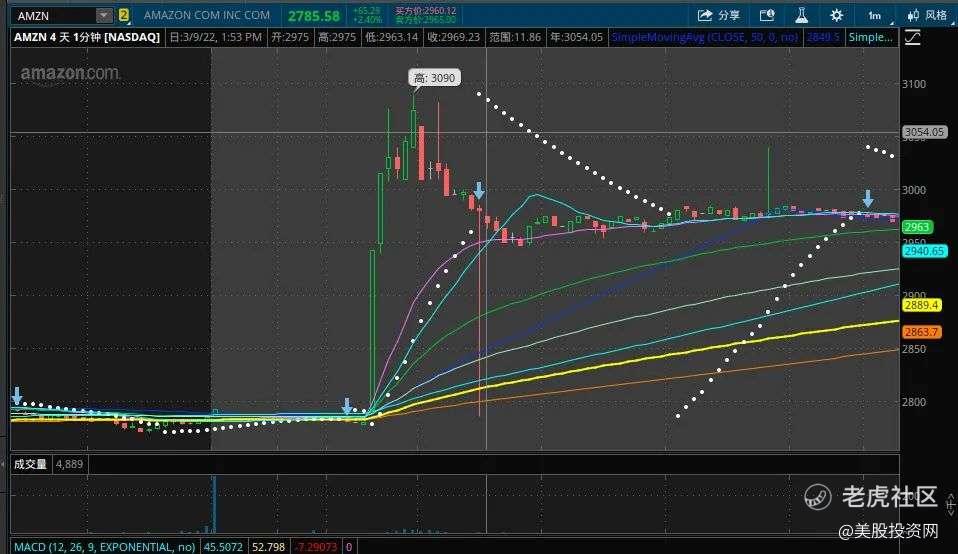Image resolution: width=958 pixels, height=554 pixels.
Task: Click the 成交量 volume label
Action: [x=31, y=464]
